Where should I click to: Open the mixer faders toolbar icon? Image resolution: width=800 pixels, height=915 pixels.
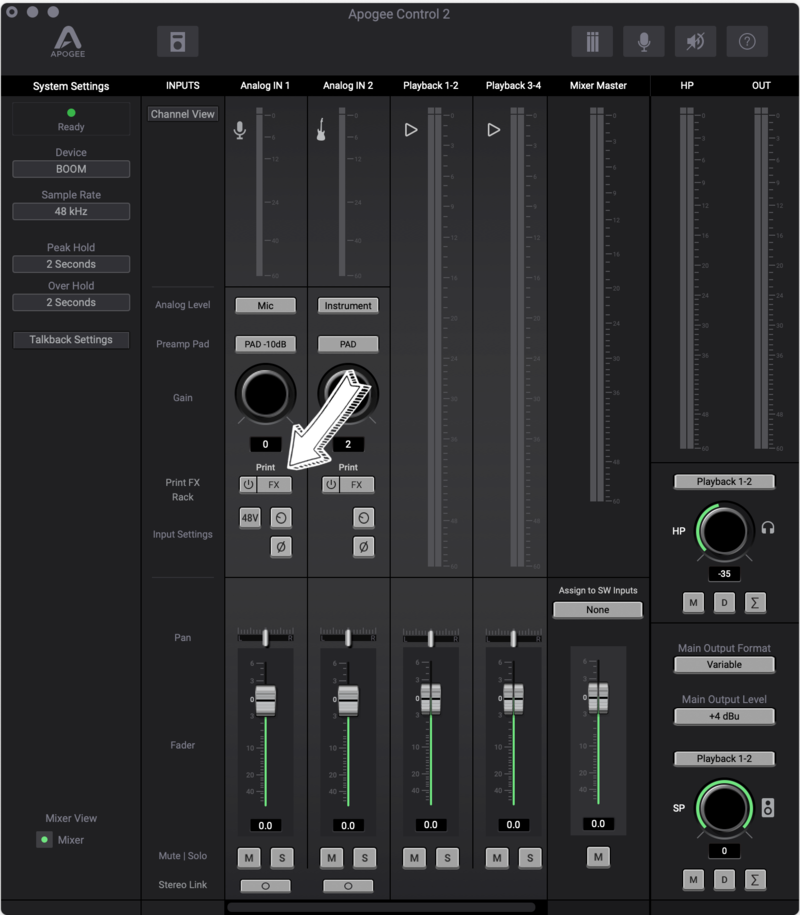click(592, 41)
